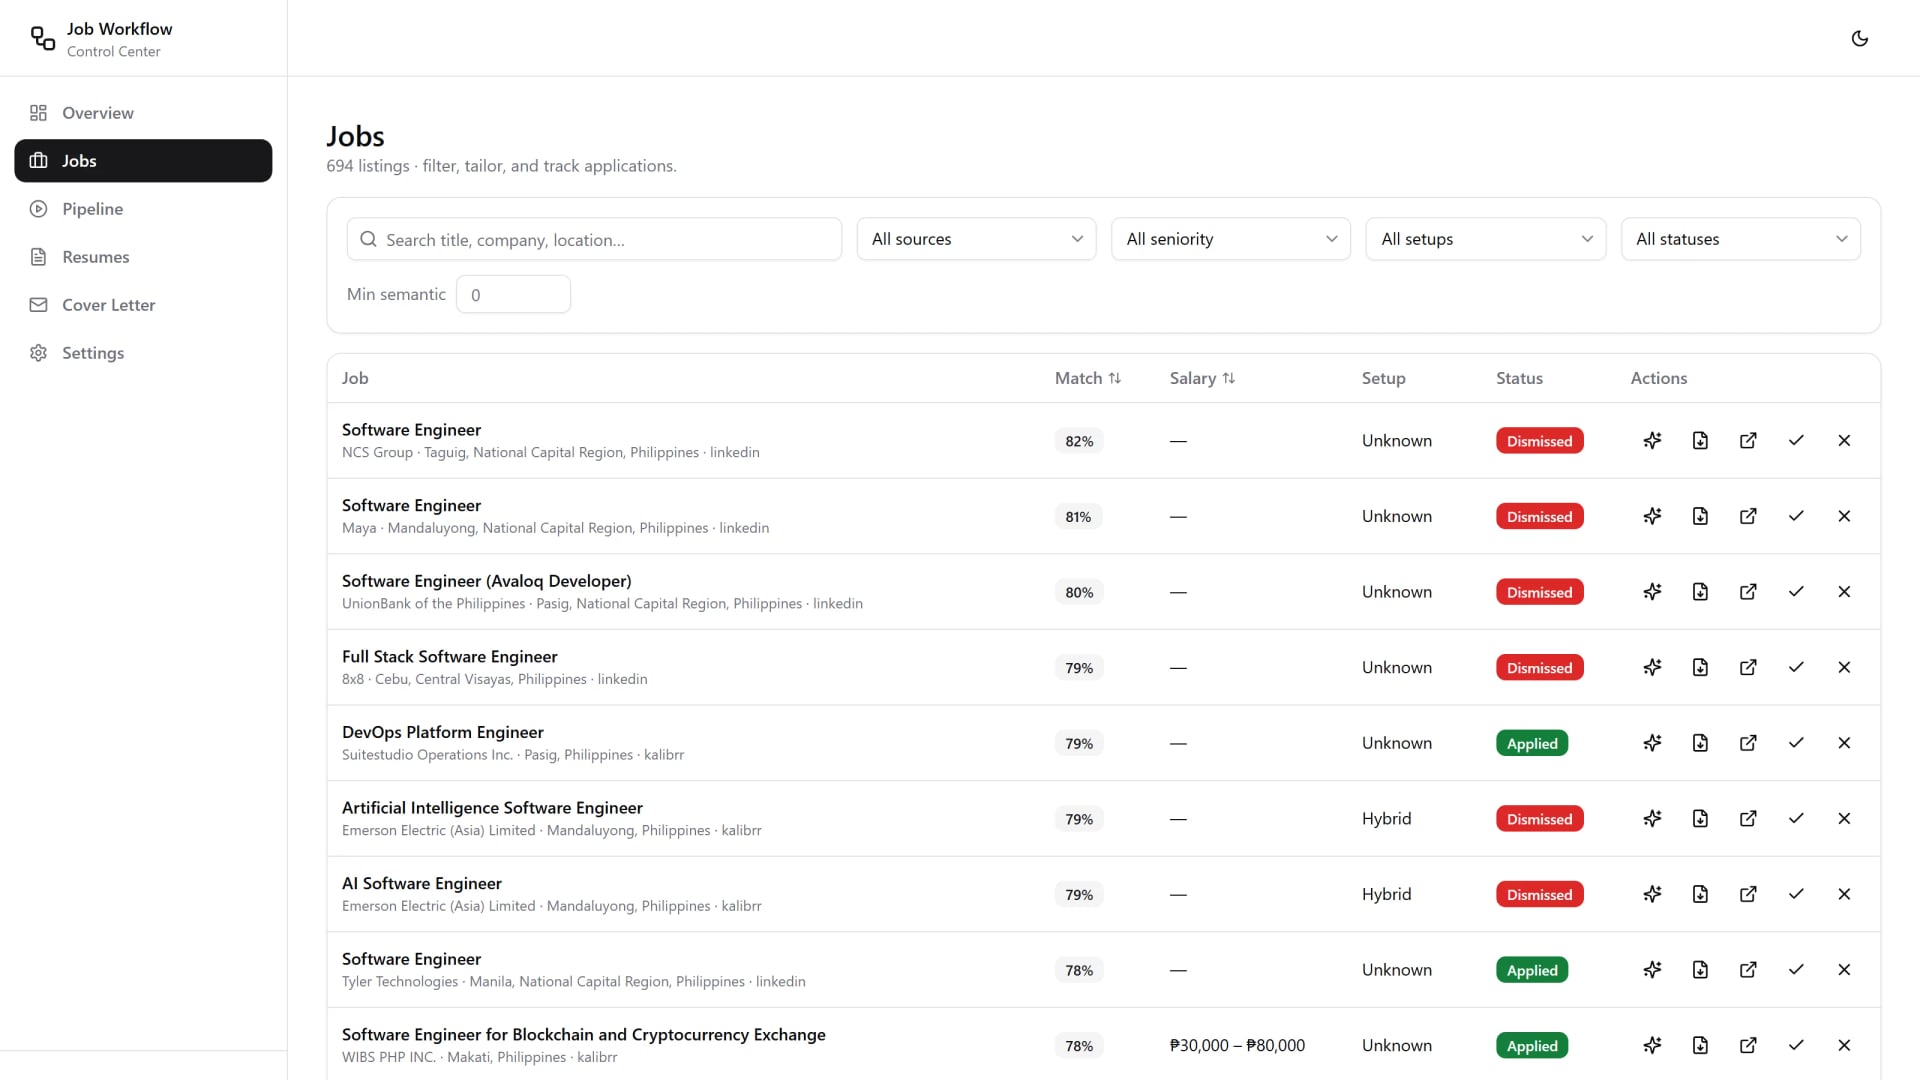Tailor sparkle icon for DevOps Platform Engineer
The width and height of the screenshot is (1920, 1080).
pyautogui.click(x=1652, y=743)
